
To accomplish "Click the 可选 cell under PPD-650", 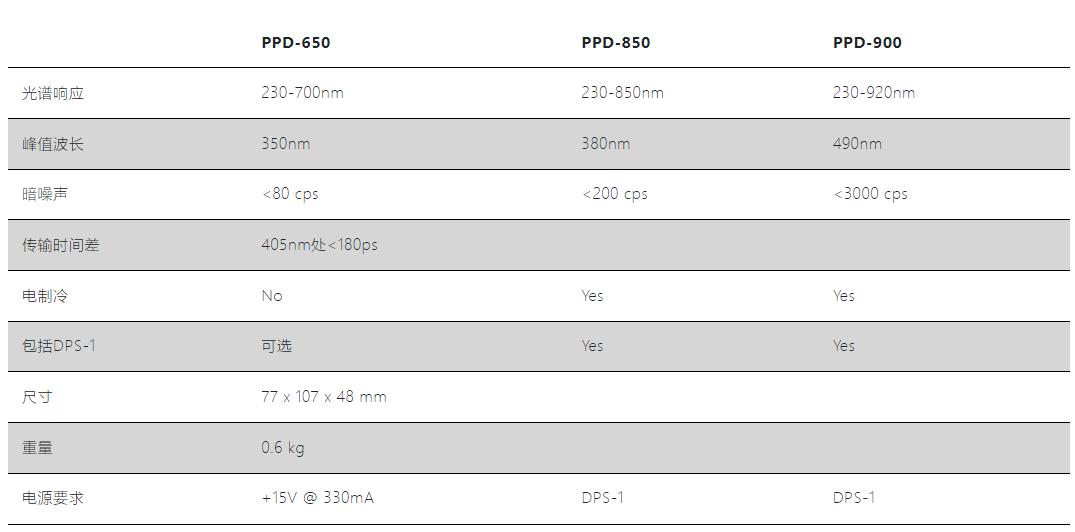I will pos(276,346).
